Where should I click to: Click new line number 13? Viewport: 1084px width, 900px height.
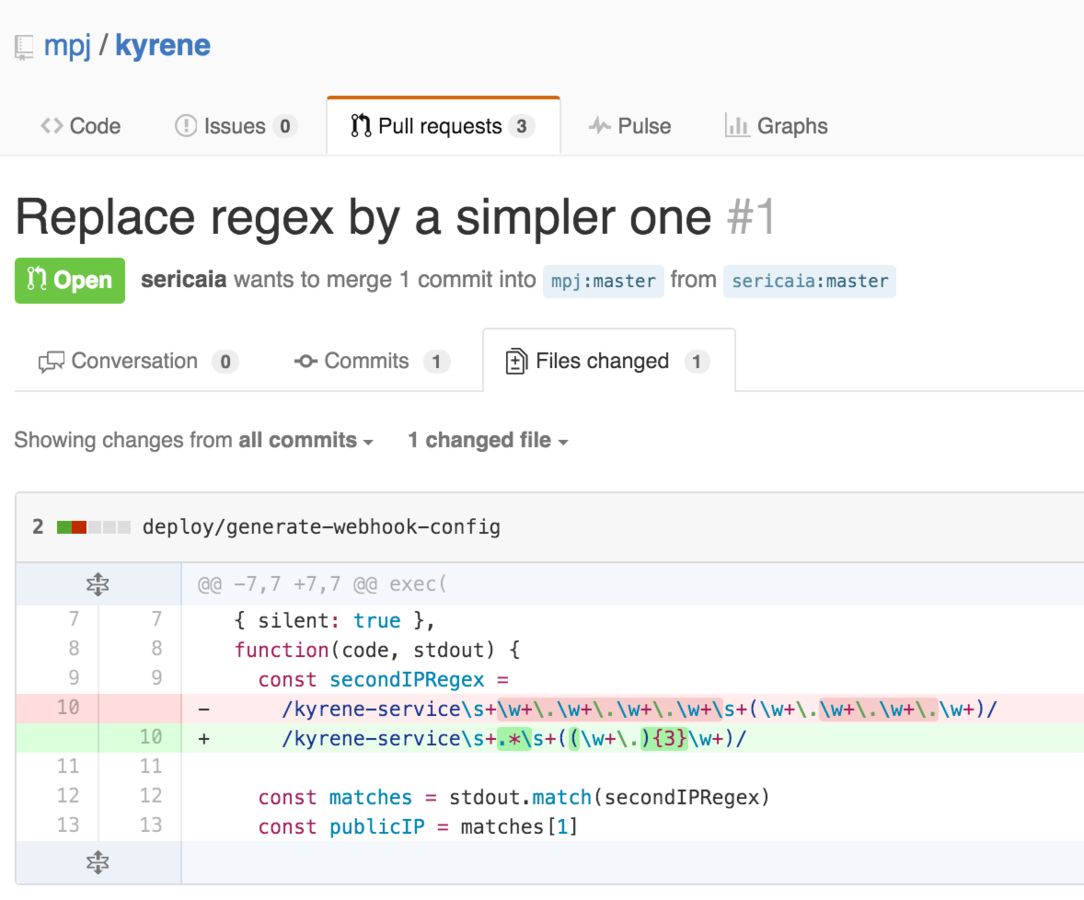[x=151, y=825]
